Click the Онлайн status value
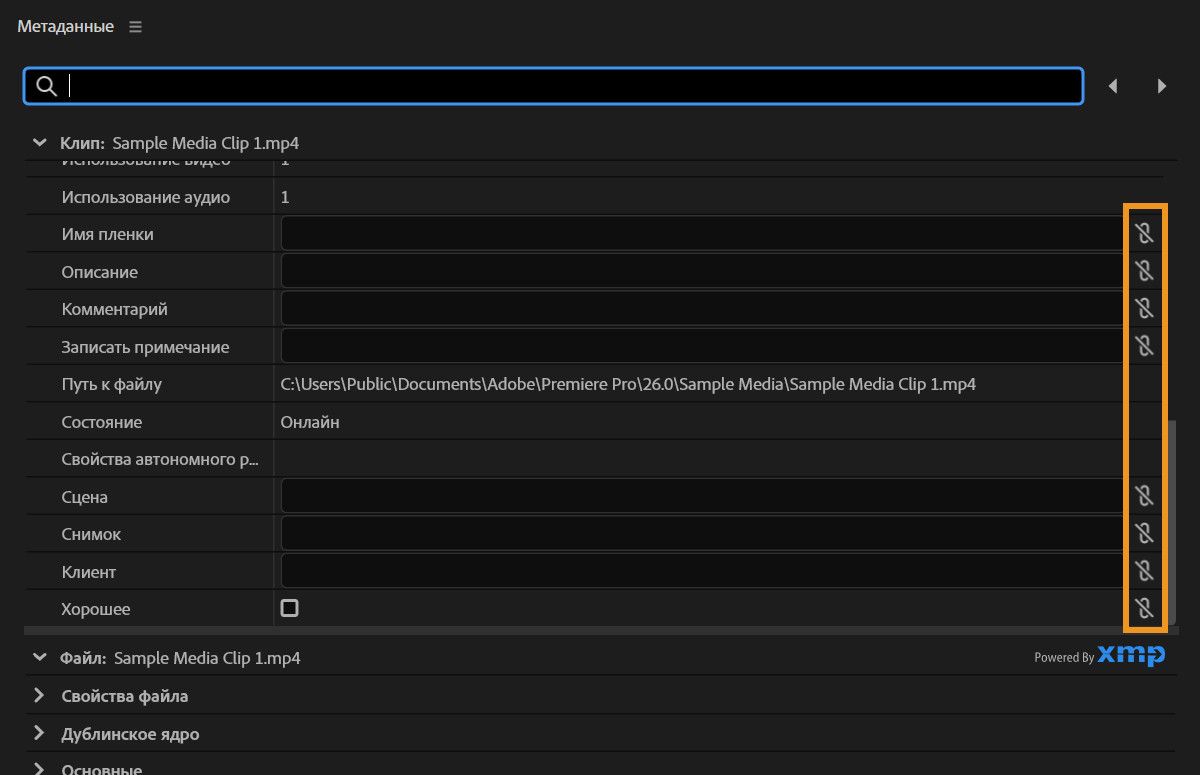 tap(310, 422)
